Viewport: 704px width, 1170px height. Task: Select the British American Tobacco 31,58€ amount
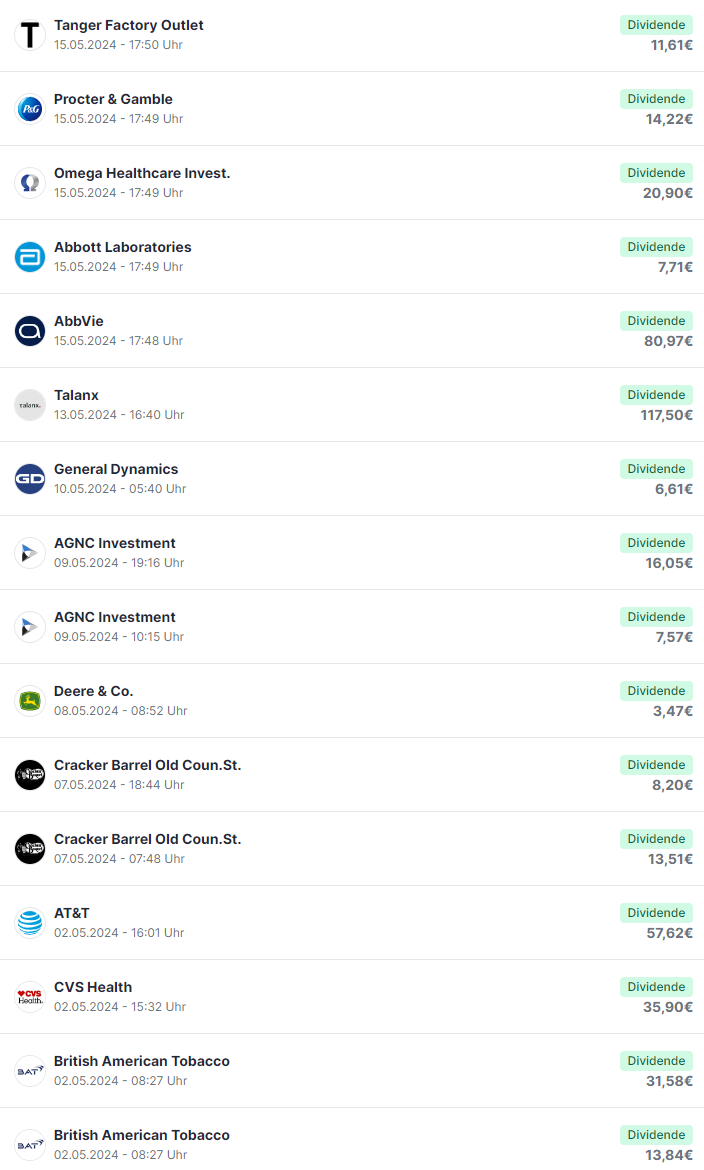(669, 1081)
